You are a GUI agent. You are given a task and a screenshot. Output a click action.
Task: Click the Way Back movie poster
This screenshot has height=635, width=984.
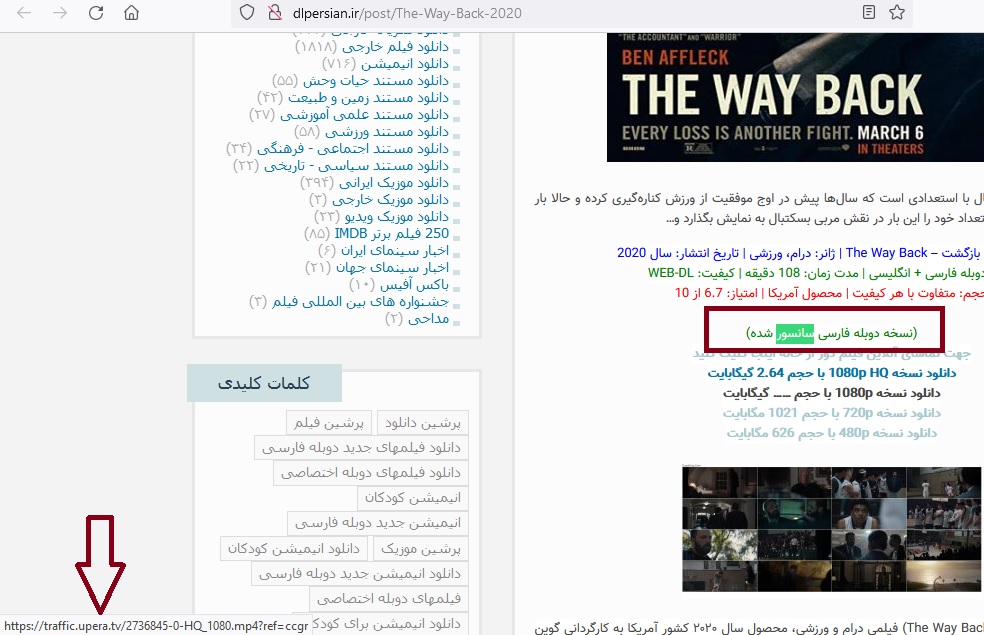tap(795, 97)
